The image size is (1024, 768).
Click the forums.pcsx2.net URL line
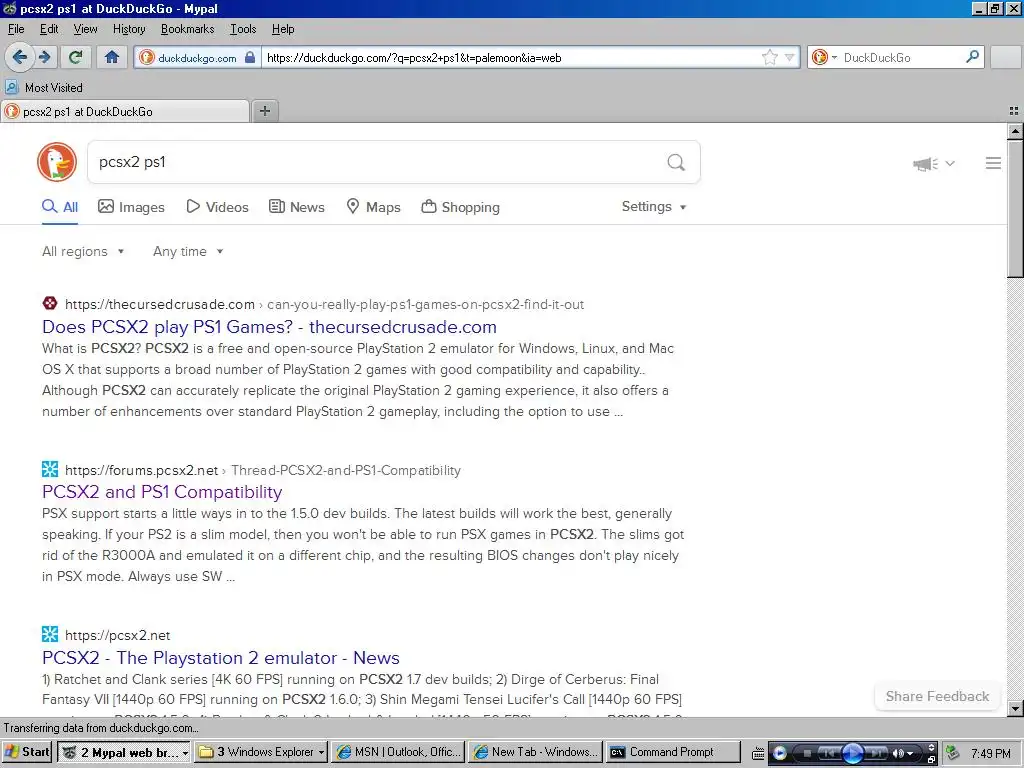[263, 470]
